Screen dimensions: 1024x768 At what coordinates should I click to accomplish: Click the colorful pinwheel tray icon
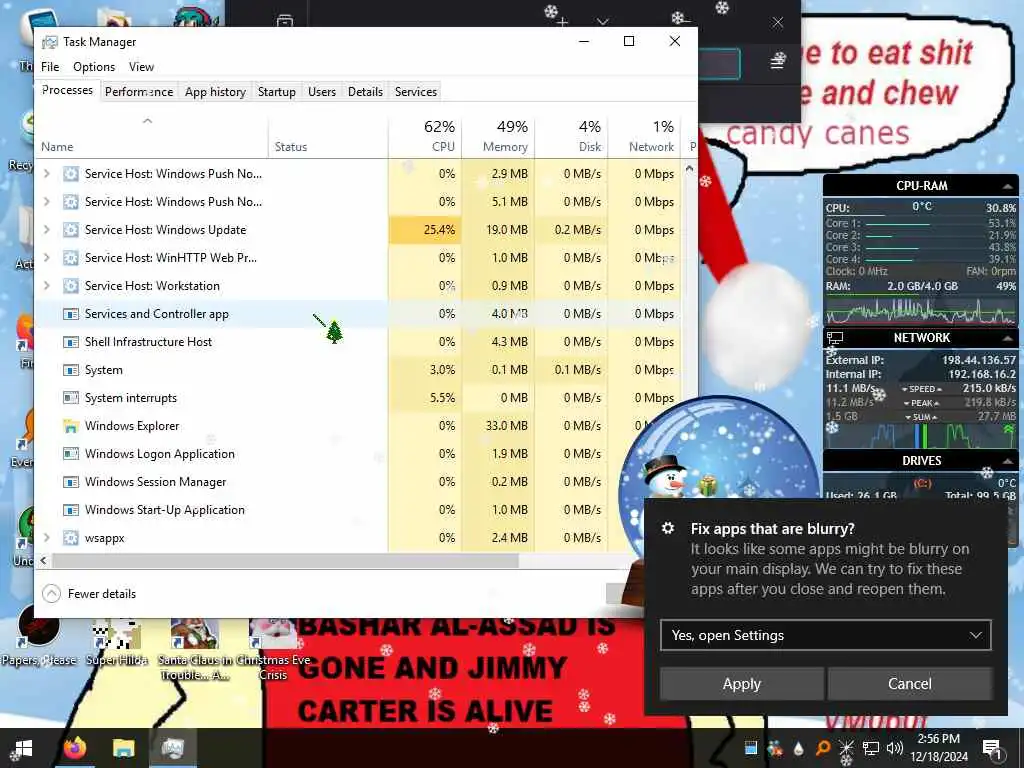(775, 748)
